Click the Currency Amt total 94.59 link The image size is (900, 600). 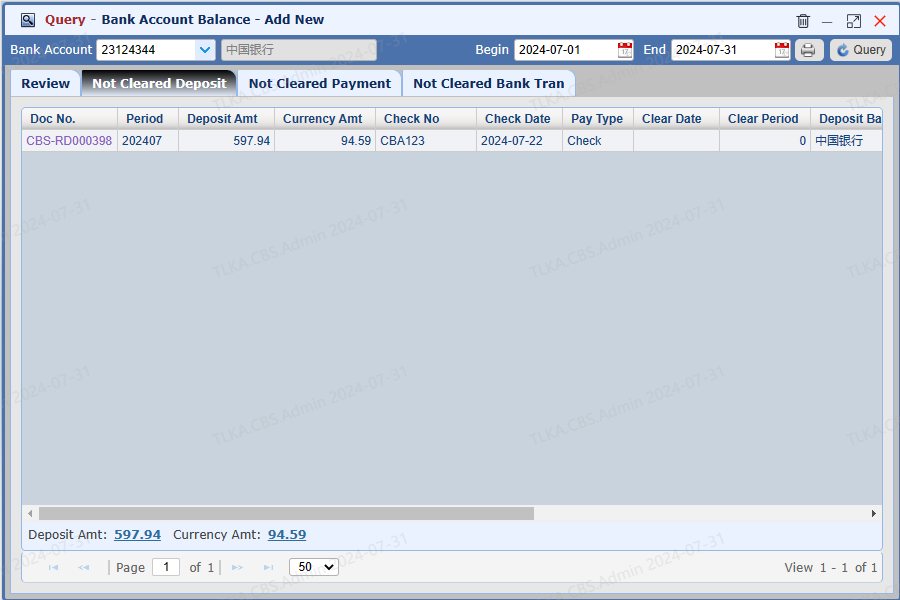(287, 535)
